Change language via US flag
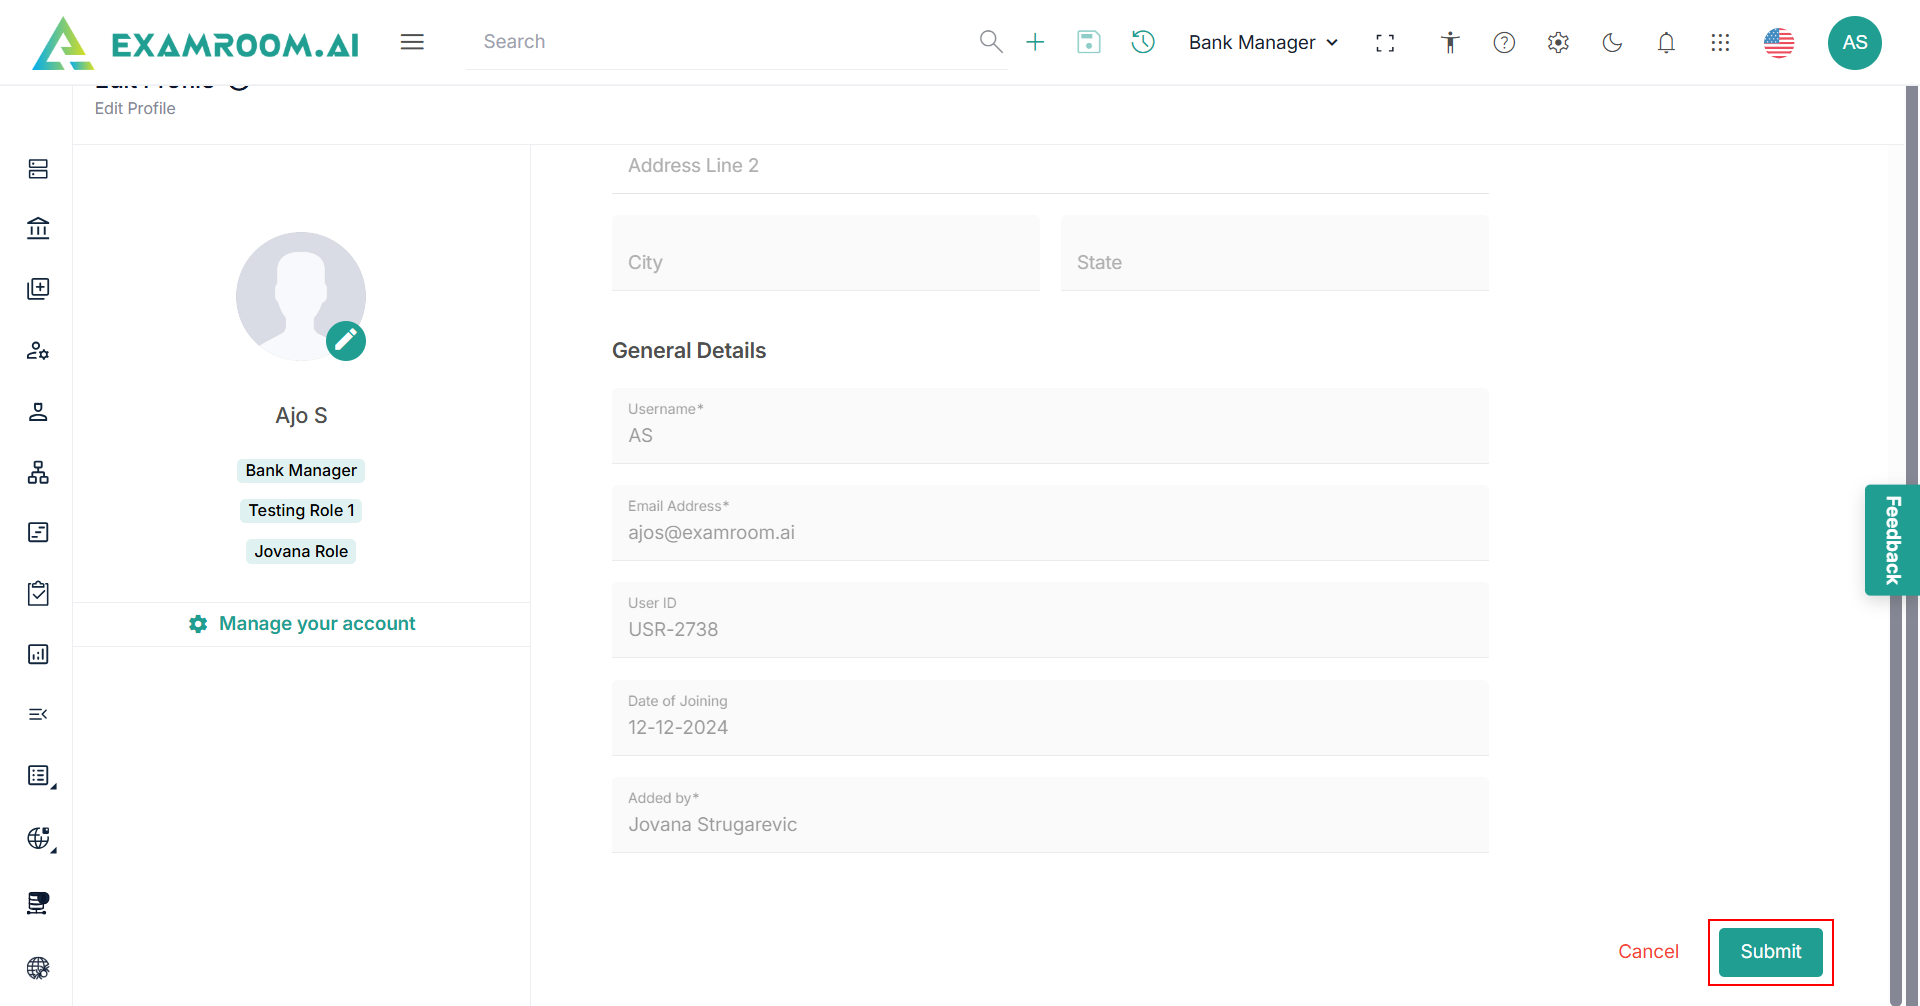This screenshot has height=1006, width=1920. point(1779,42)
